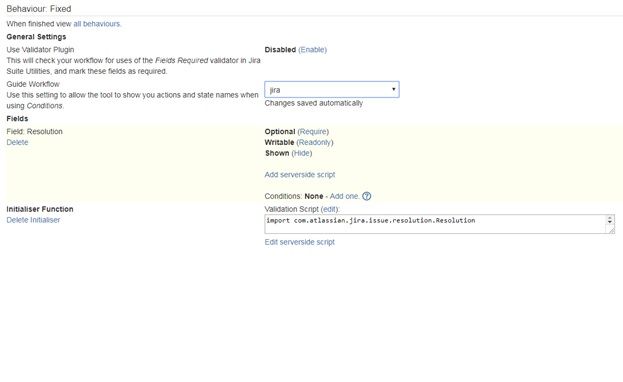
Task: Click Delete Initialiser link
Action: (x=33, y=220)
